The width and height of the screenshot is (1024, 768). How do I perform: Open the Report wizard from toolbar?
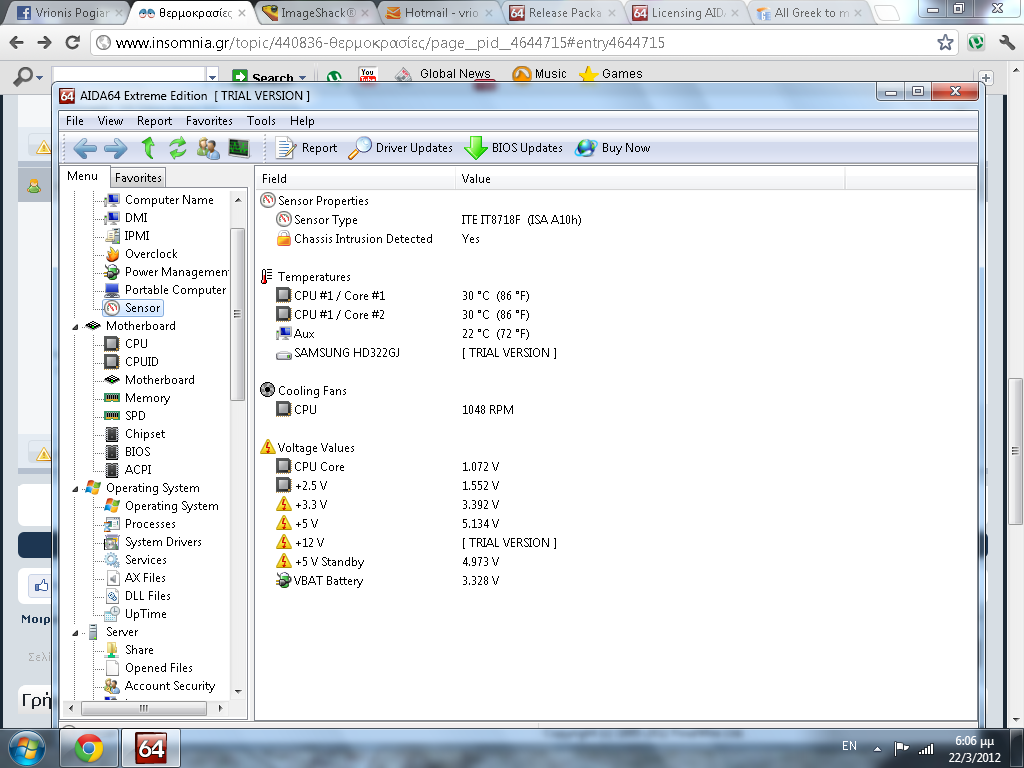pos(306,148)
